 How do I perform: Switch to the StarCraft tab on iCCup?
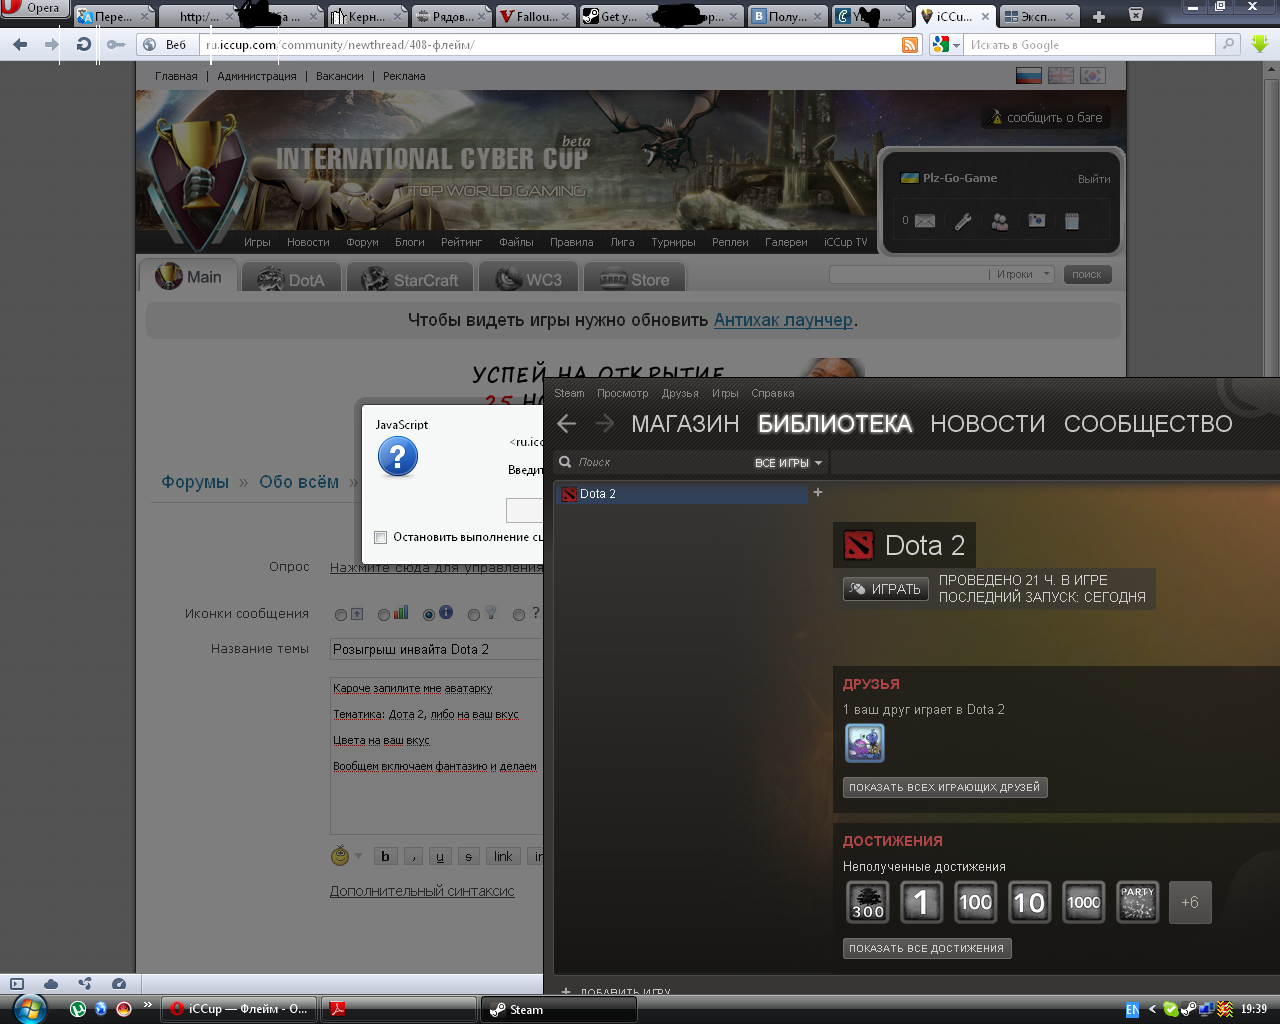pos(410,279)
